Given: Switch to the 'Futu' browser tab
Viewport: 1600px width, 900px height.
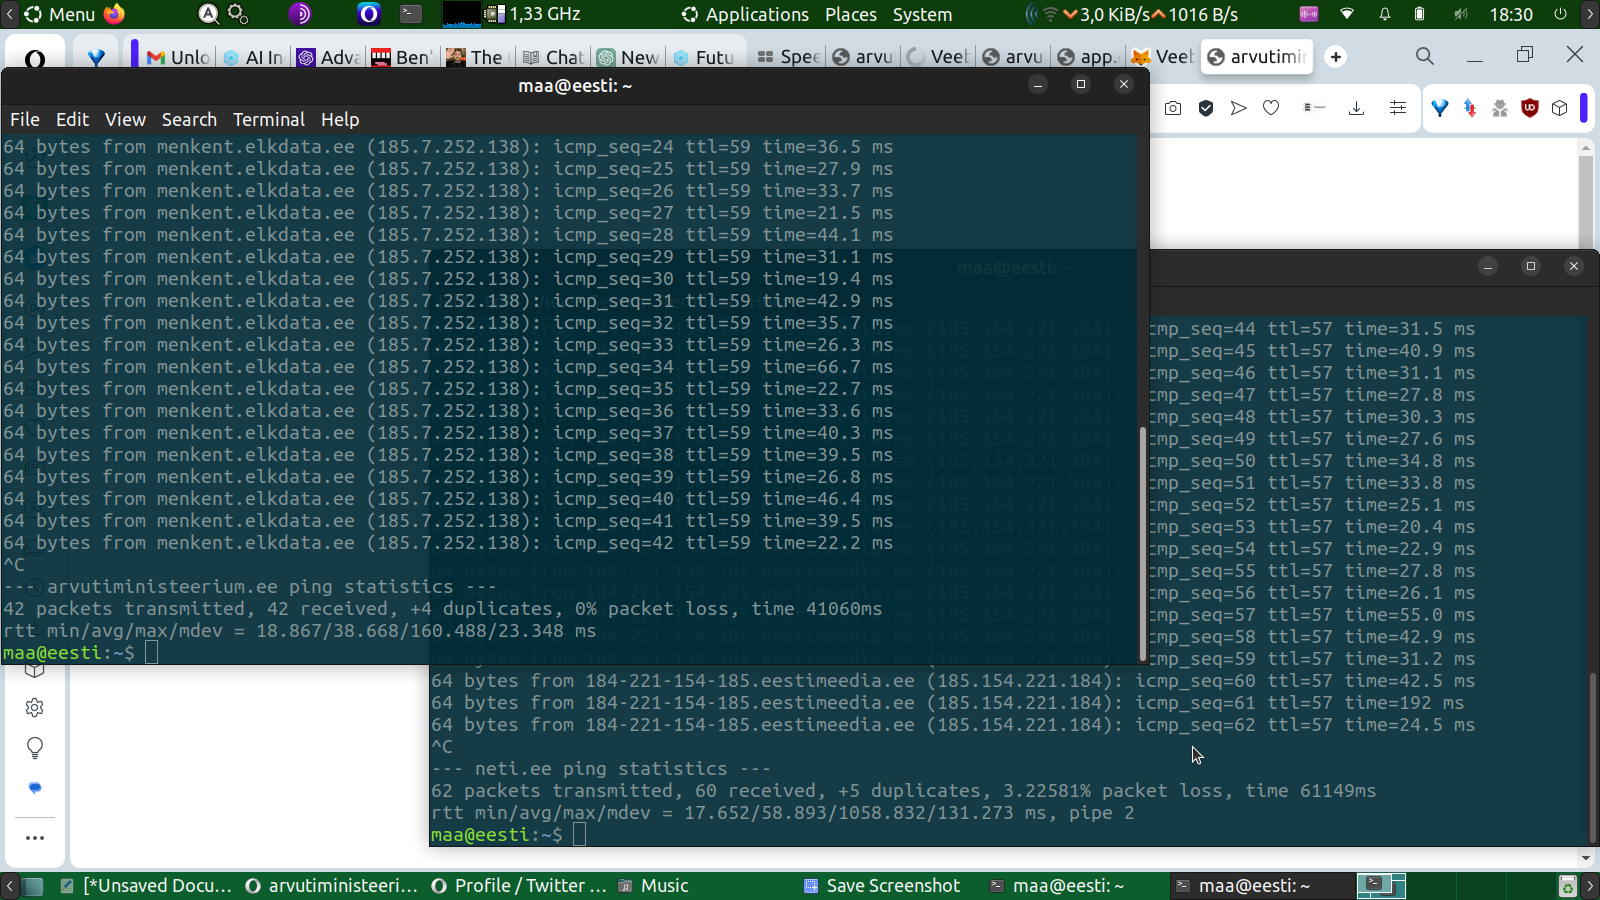Looking at the screenshot, I should 704,57.
